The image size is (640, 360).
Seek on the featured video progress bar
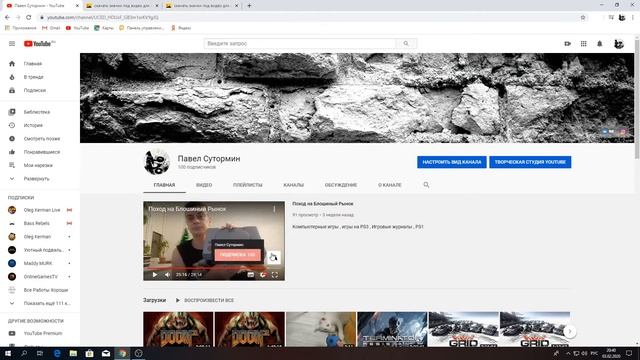pos(214,268)
